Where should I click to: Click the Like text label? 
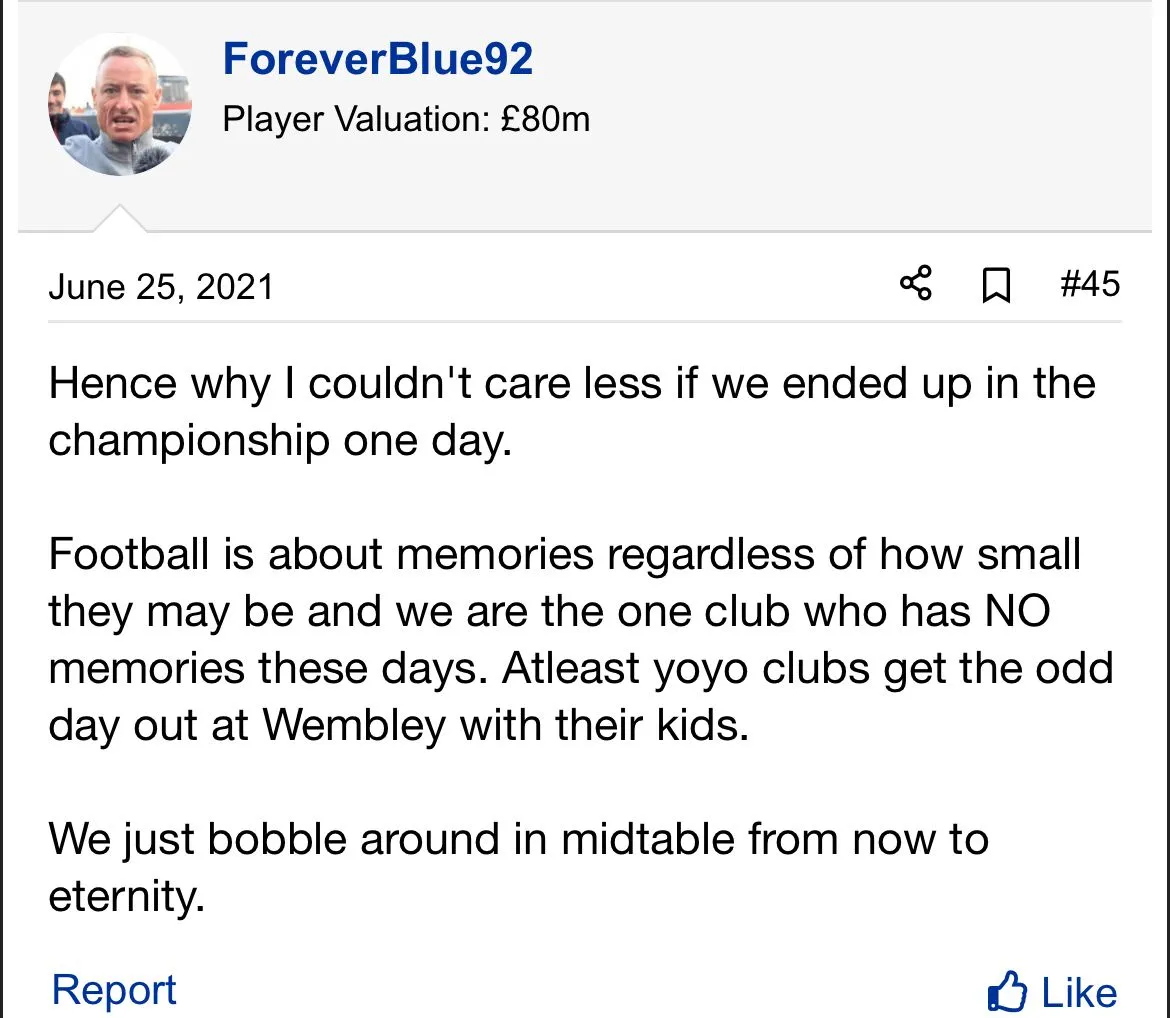[x=1079, y=993]
